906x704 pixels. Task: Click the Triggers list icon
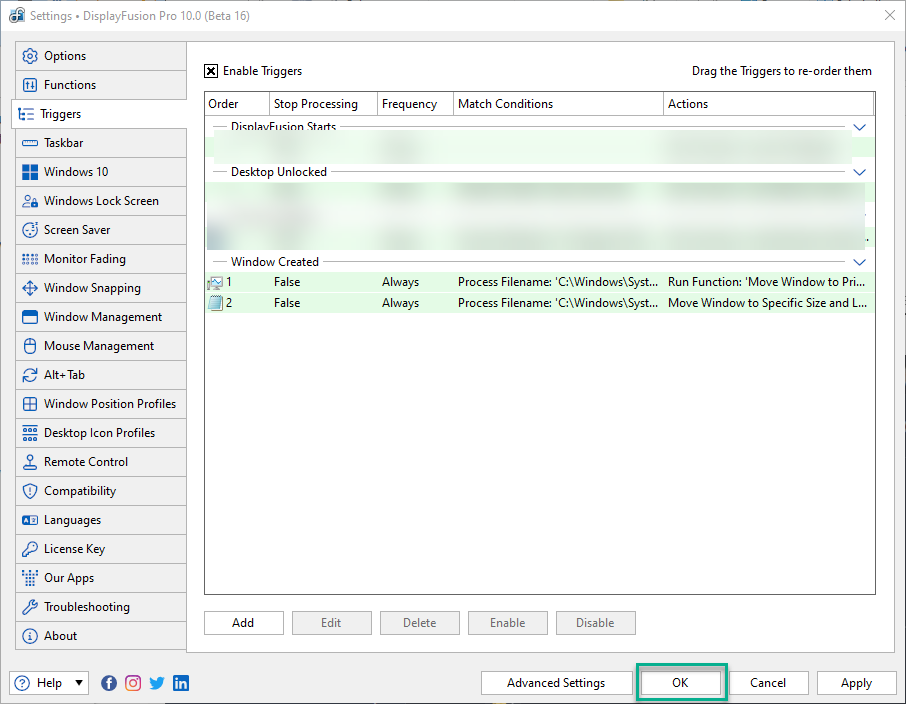(x=26, y=114)
